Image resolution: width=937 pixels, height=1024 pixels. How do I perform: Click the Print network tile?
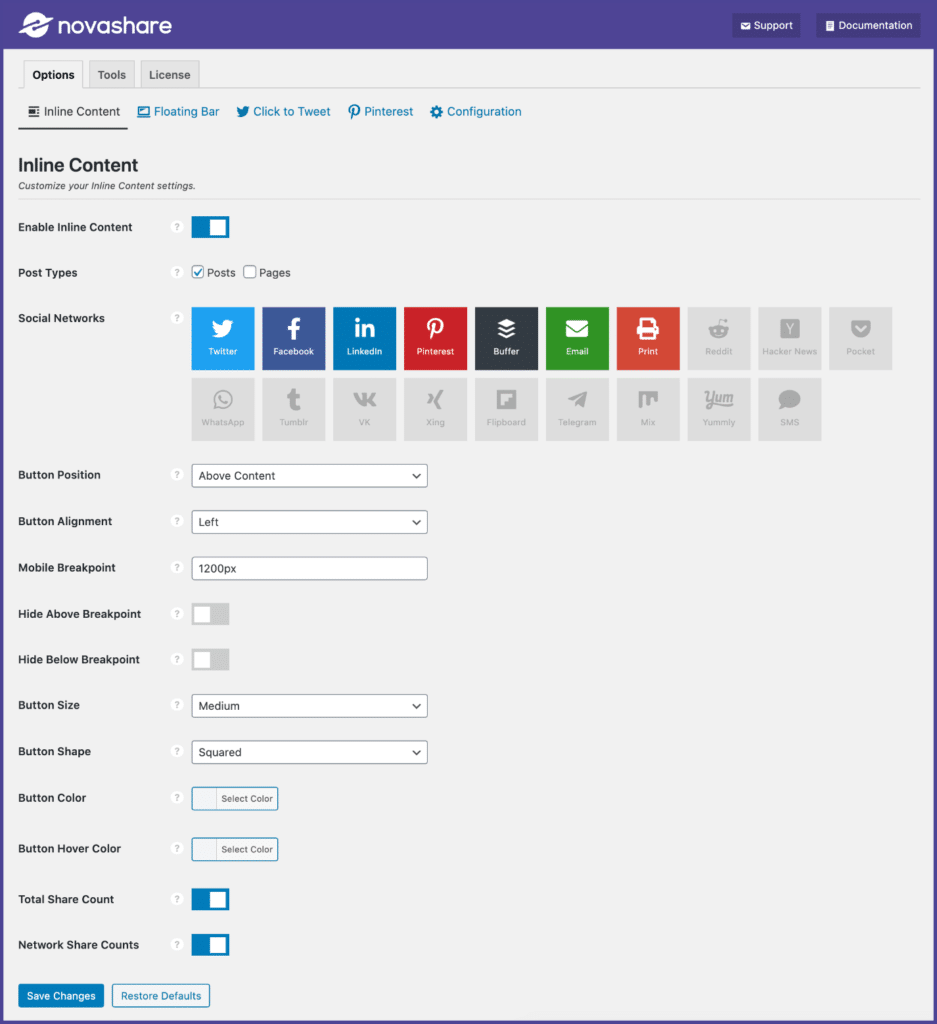648,338
